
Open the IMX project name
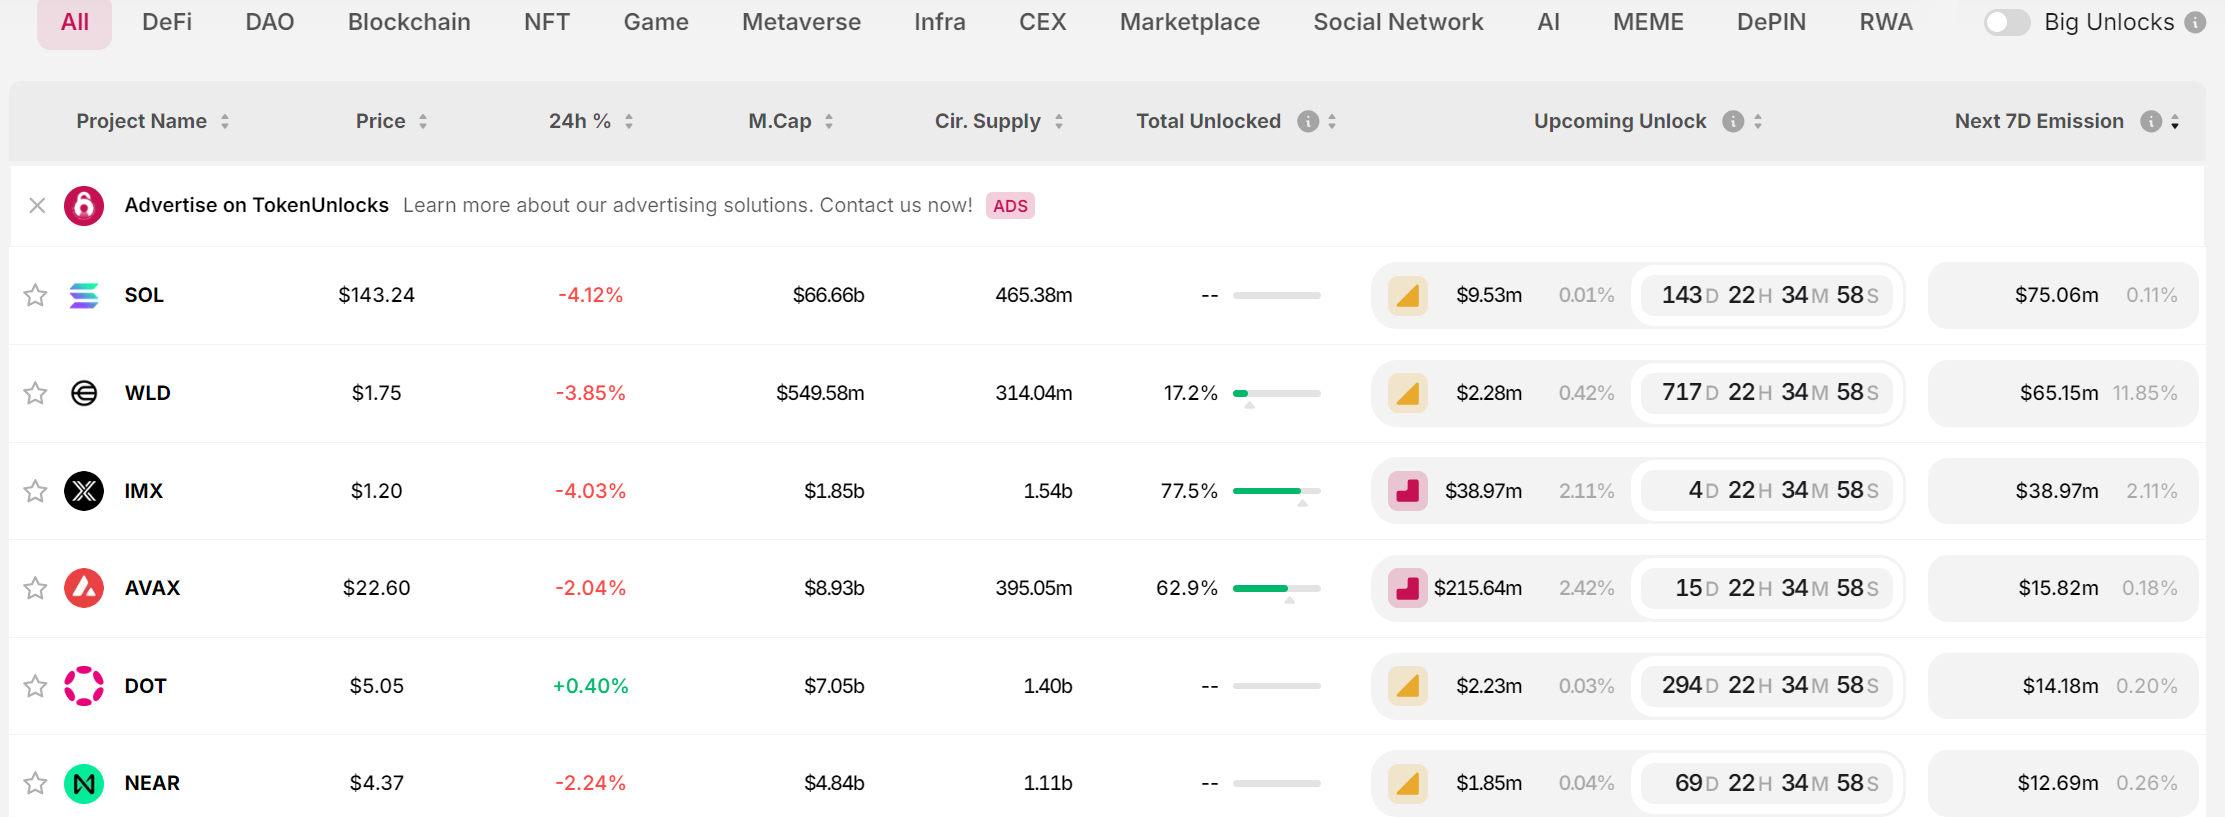(x=143, y=491)
